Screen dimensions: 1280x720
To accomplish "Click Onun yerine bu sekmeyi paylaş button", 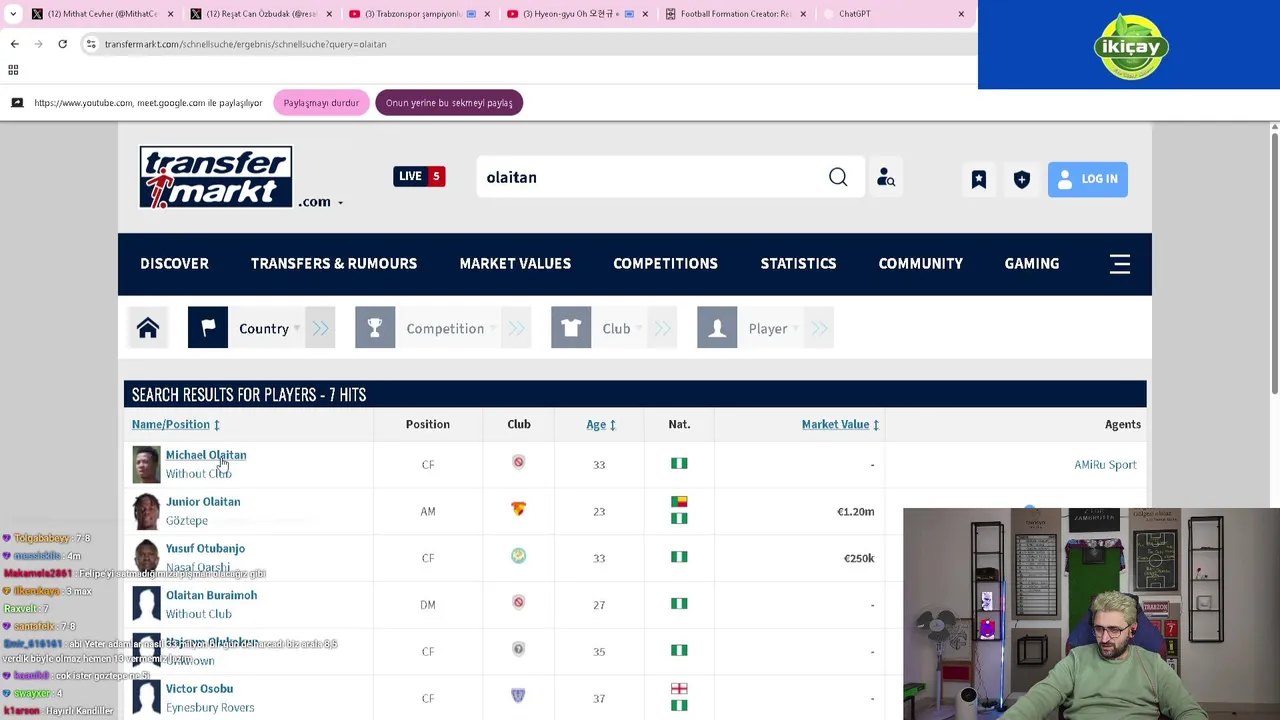I will click(449, 103).
